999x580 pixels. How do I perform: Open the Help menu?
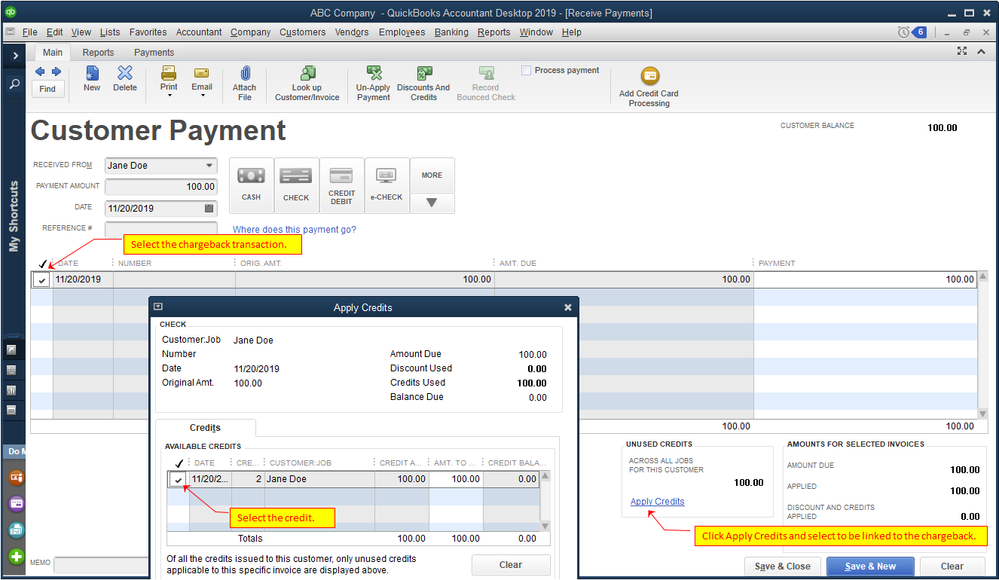point(571,32)
